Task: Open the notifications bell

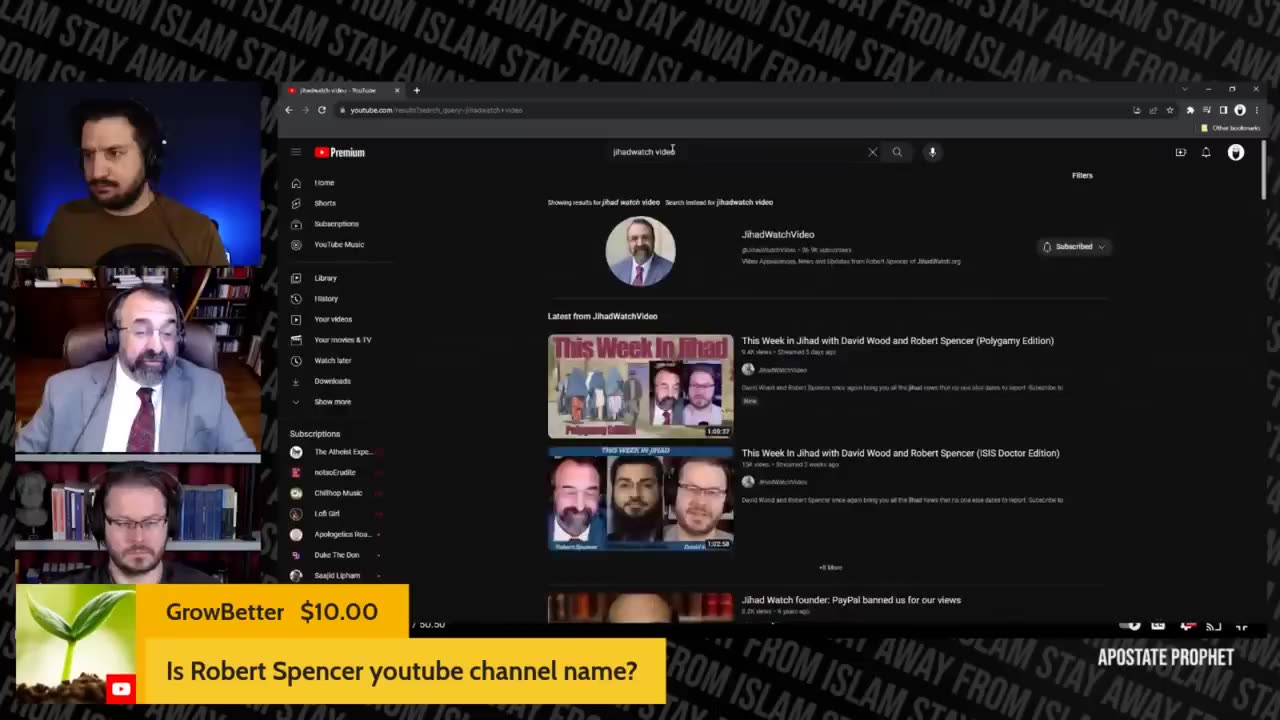Action: tap(1206, 152)
